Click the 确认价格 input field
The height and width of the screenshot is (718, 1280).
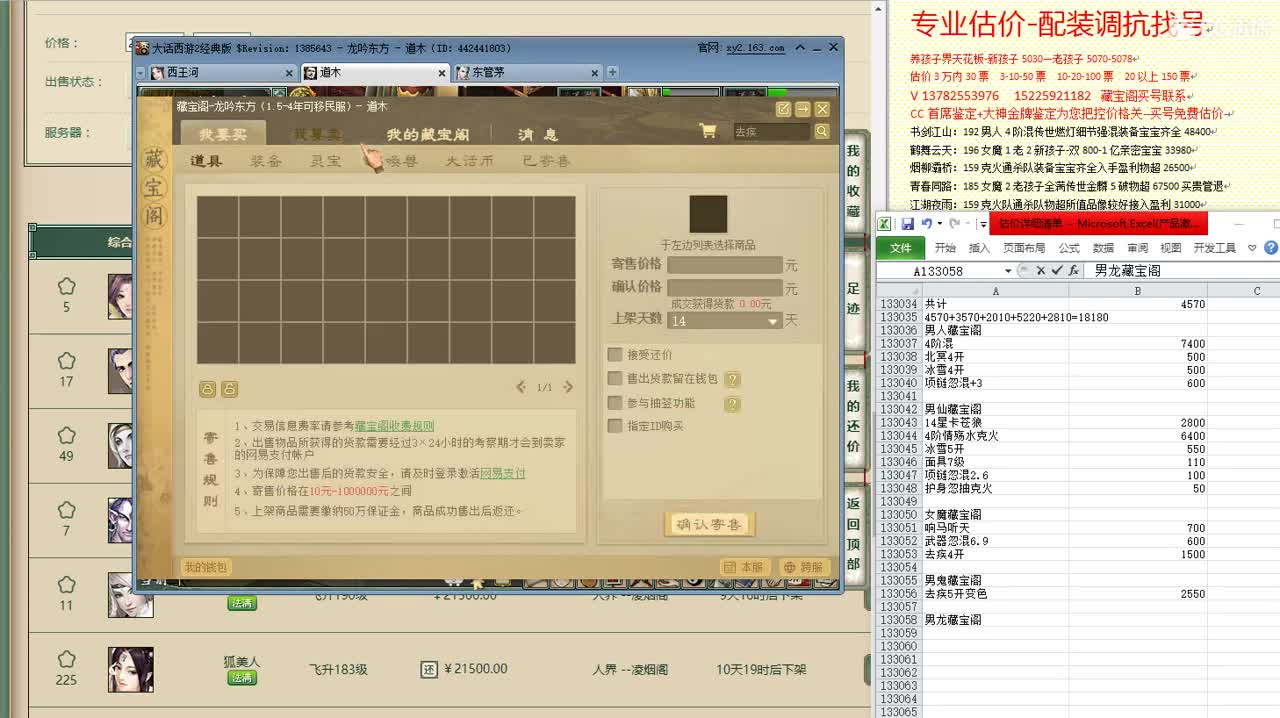point(725,287)
